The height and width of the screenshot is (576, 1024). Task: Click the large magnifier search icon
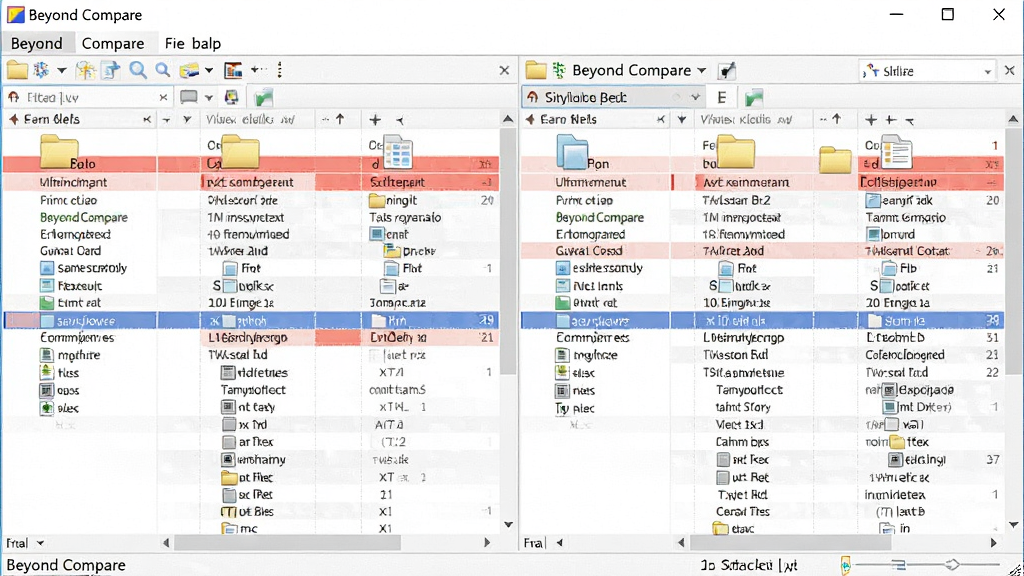138,70
